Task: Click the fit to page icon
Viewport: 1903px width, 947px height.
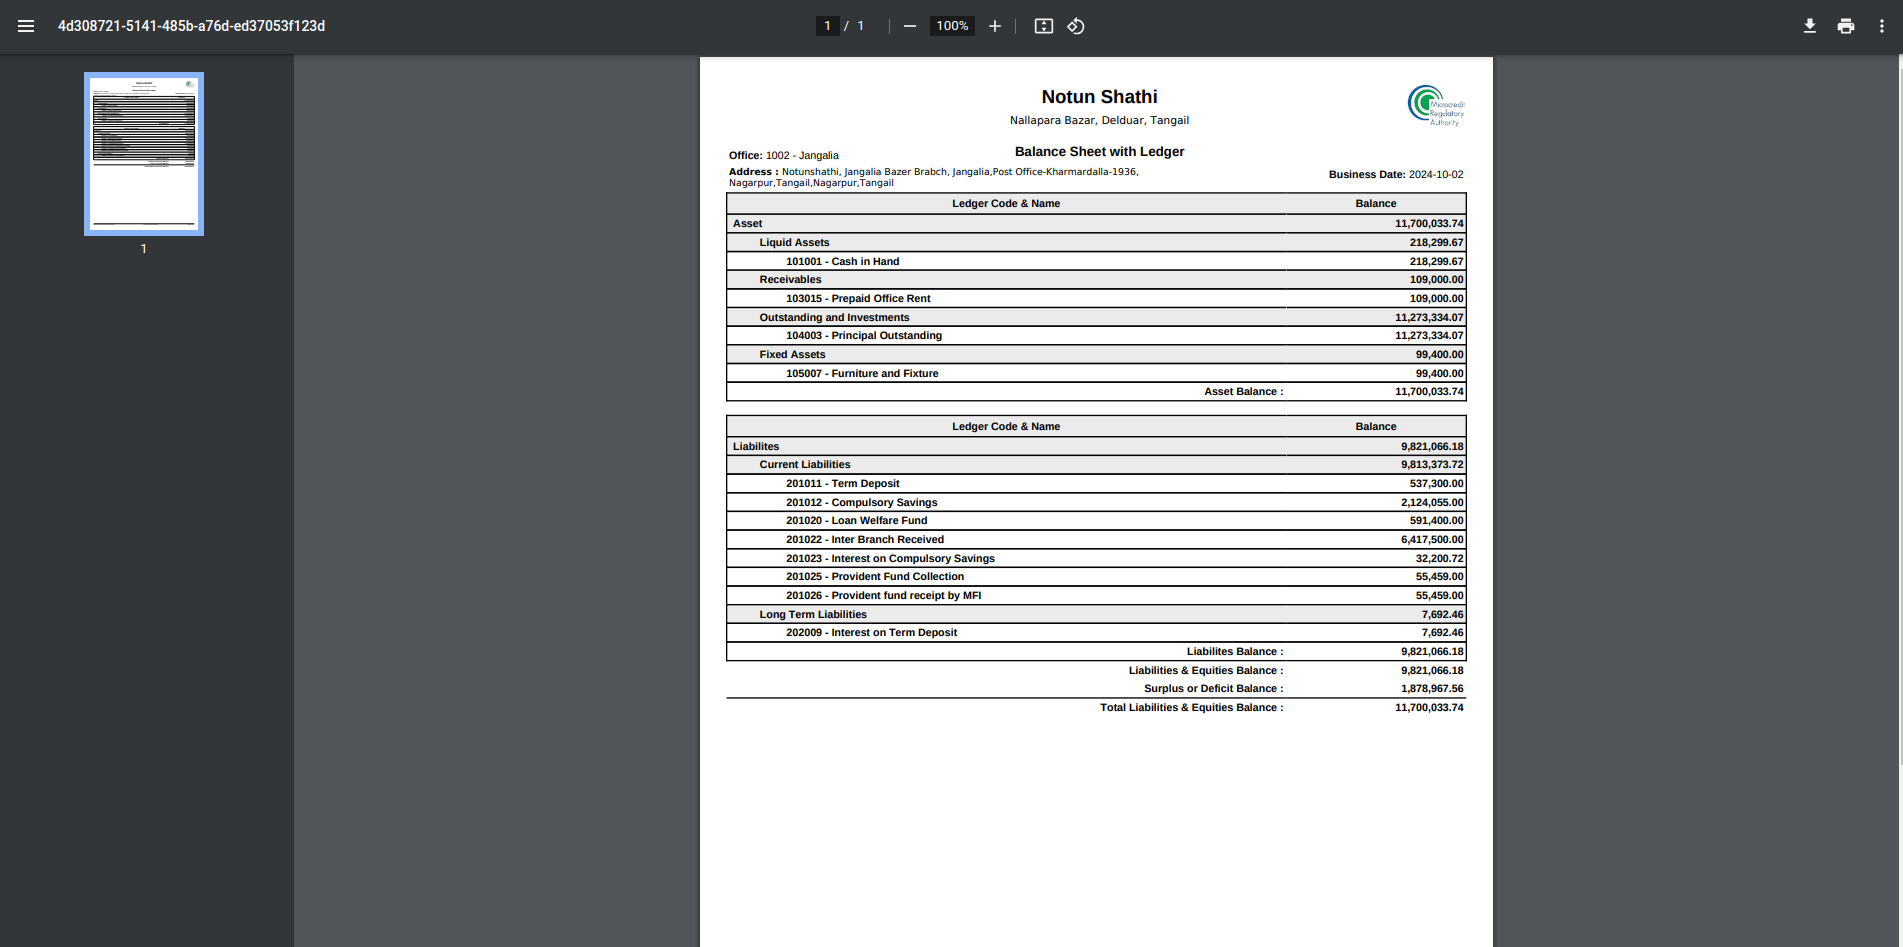Action: 1044,26
